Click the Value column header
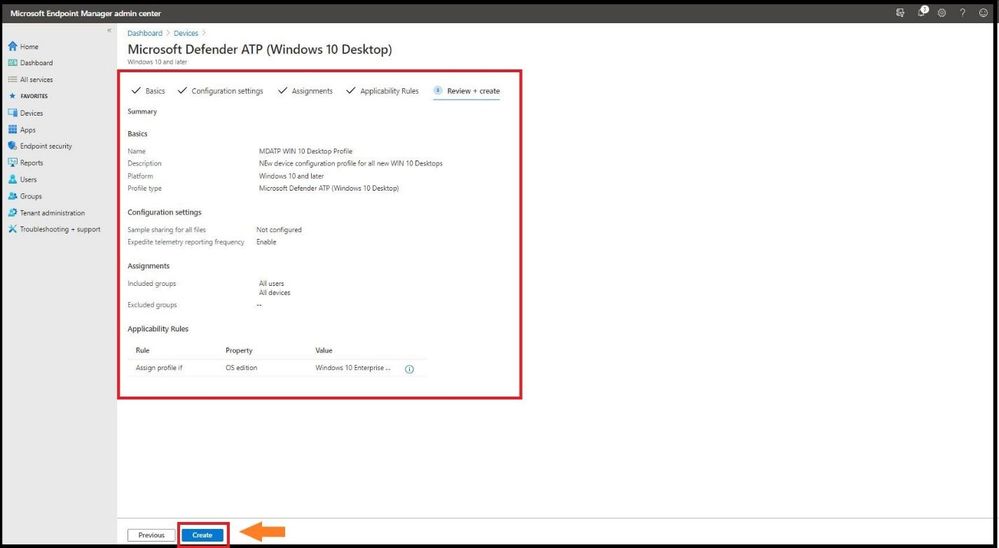The image size is (999, 548). click(324, 350)
